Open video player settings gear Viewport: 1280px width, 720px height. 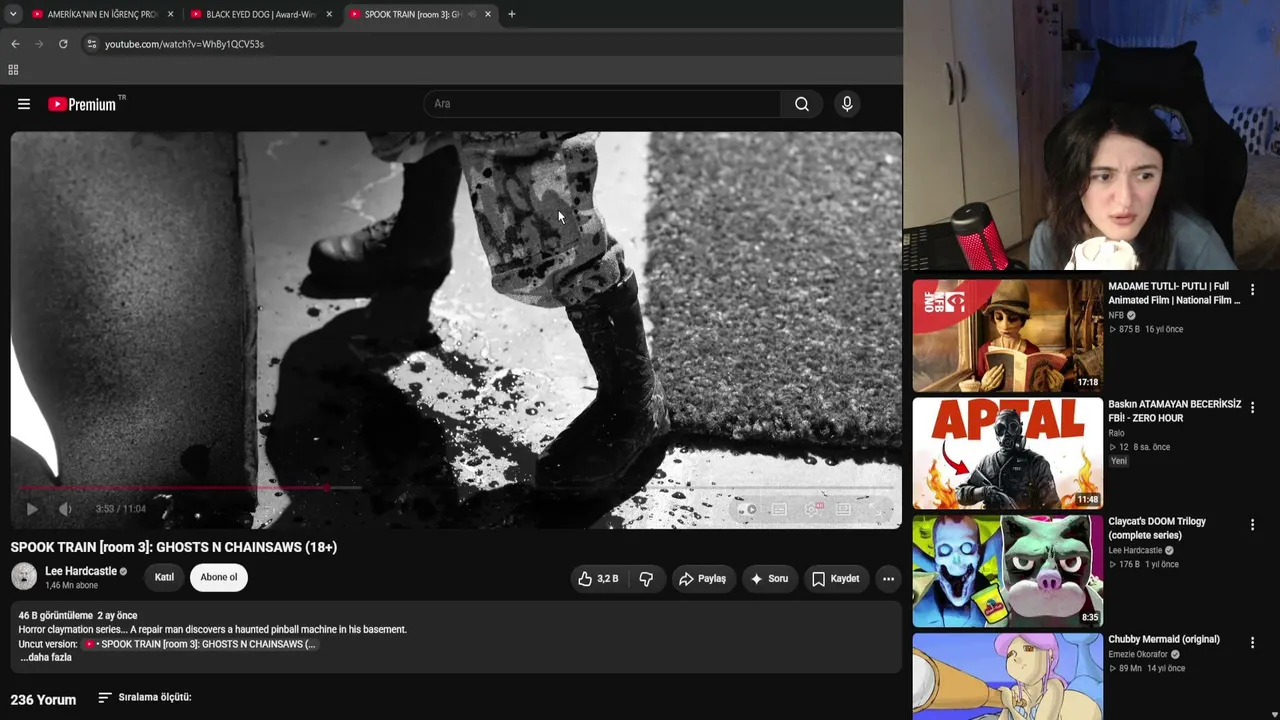(x=811, y=510)
